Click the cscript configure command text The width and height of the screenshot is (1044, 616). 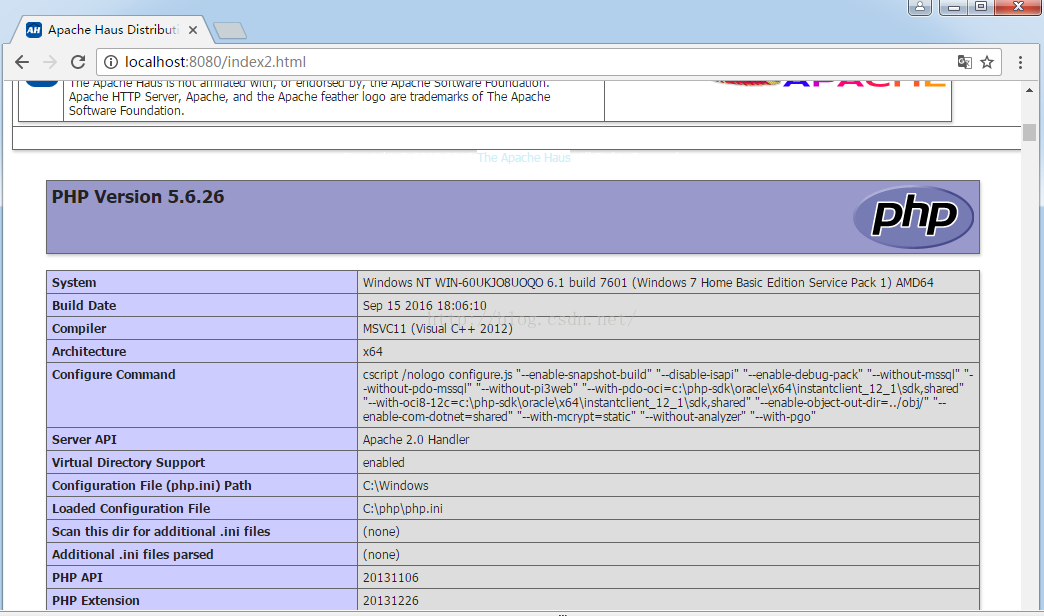668,396
